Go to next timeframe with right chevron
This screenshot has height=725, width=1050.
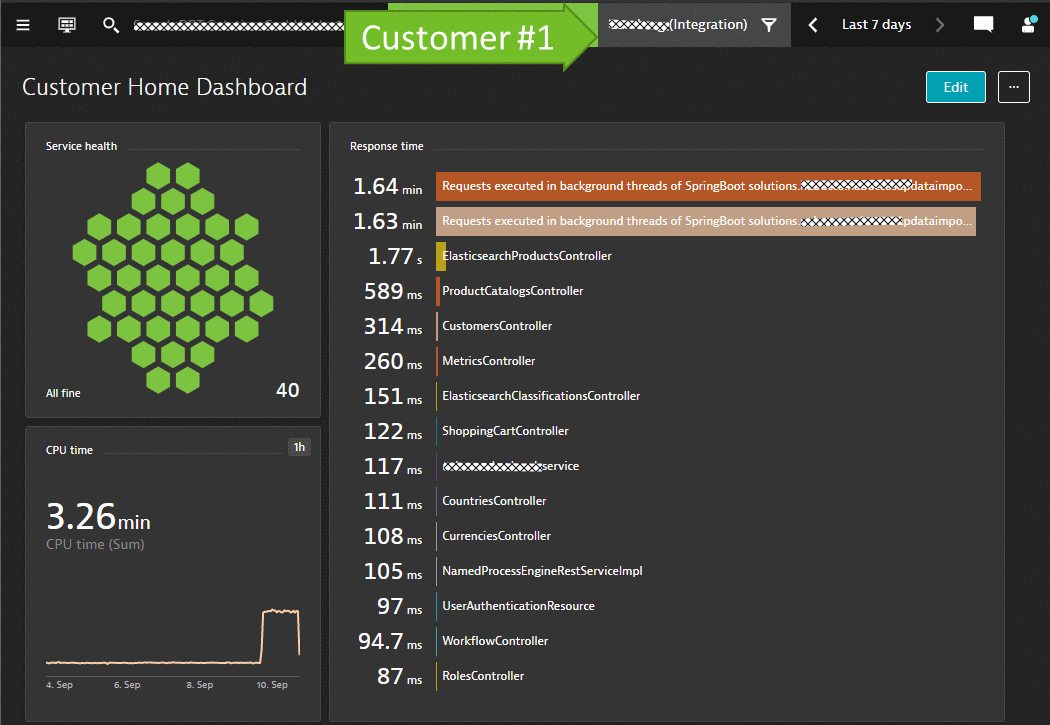click(939, 24)
